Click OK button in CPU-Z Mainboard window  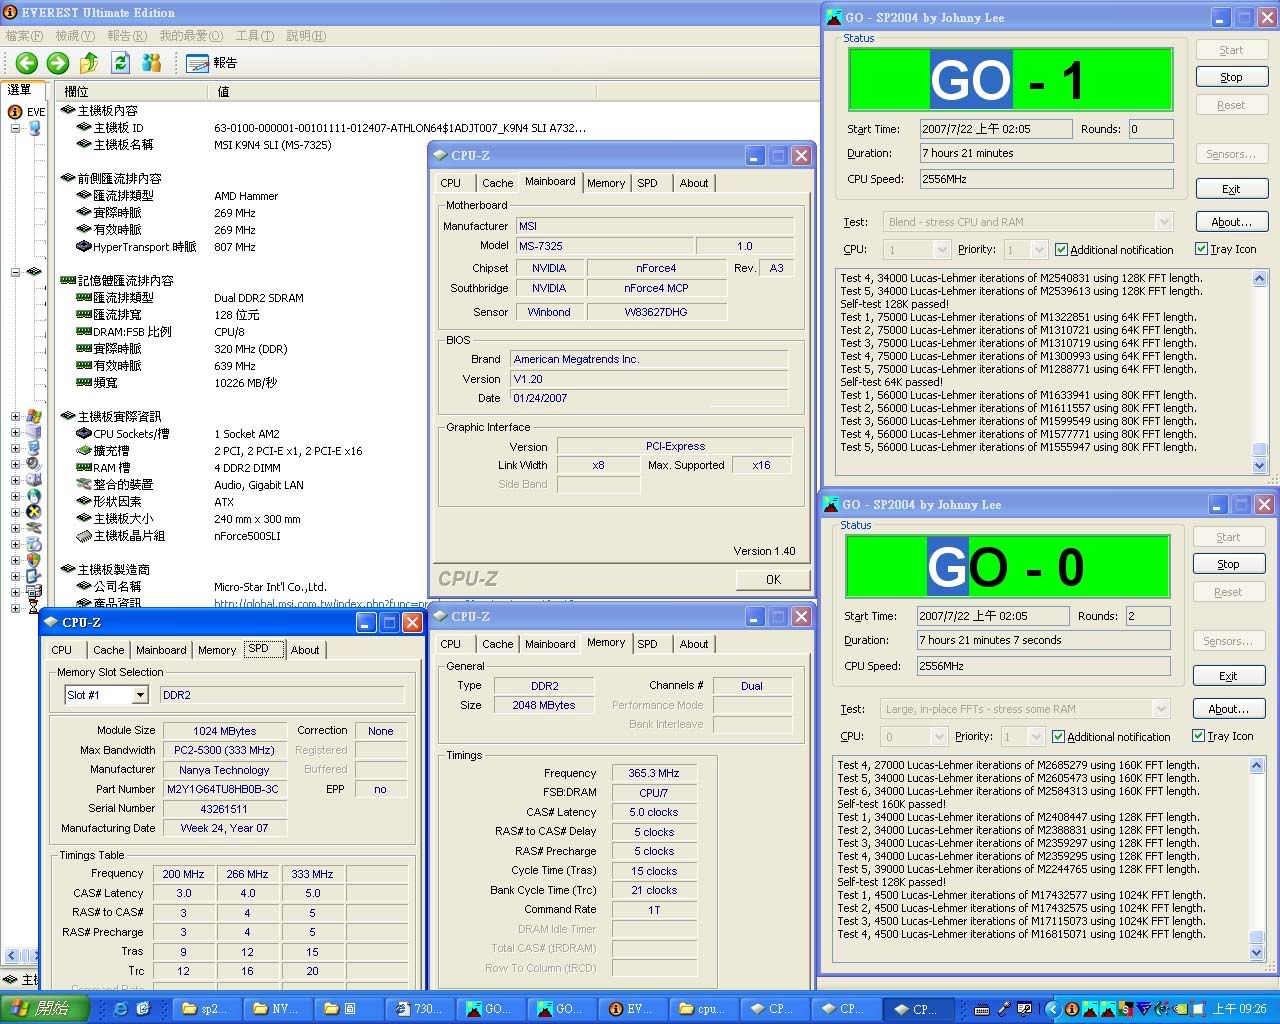773,580
